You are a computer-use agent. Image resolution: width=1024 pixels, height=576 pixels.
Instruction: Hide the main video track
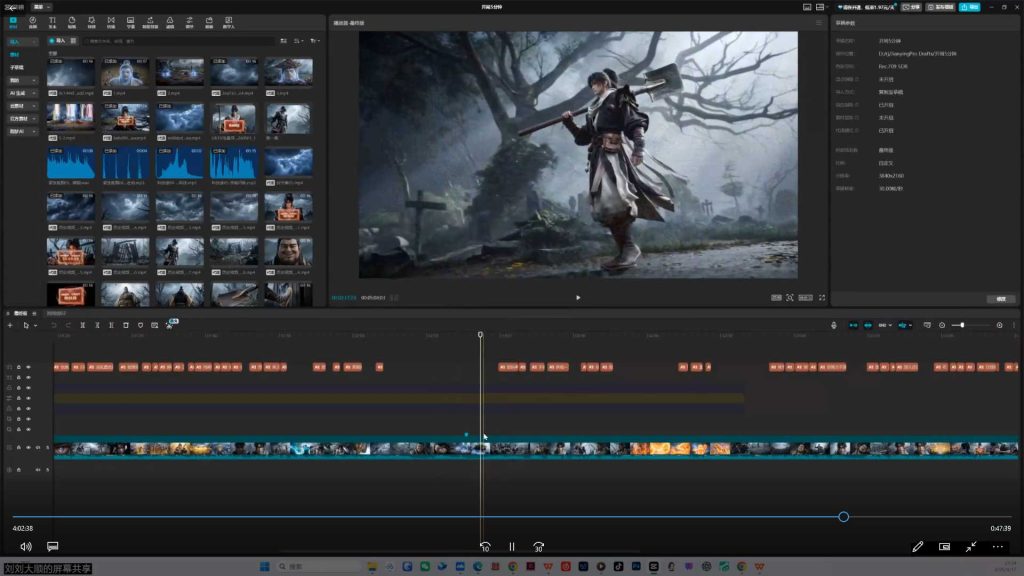[28, 448]
